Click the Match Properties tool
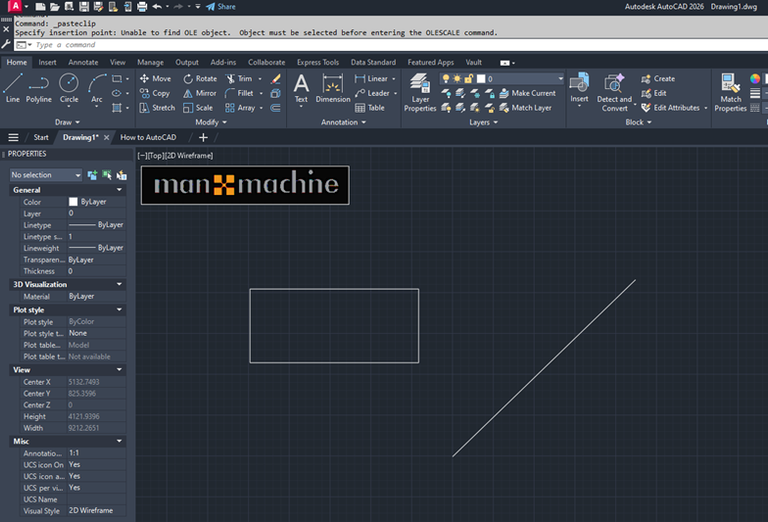Image resolution: width=768 pixels, height=522 pixels. pos(730,93)
